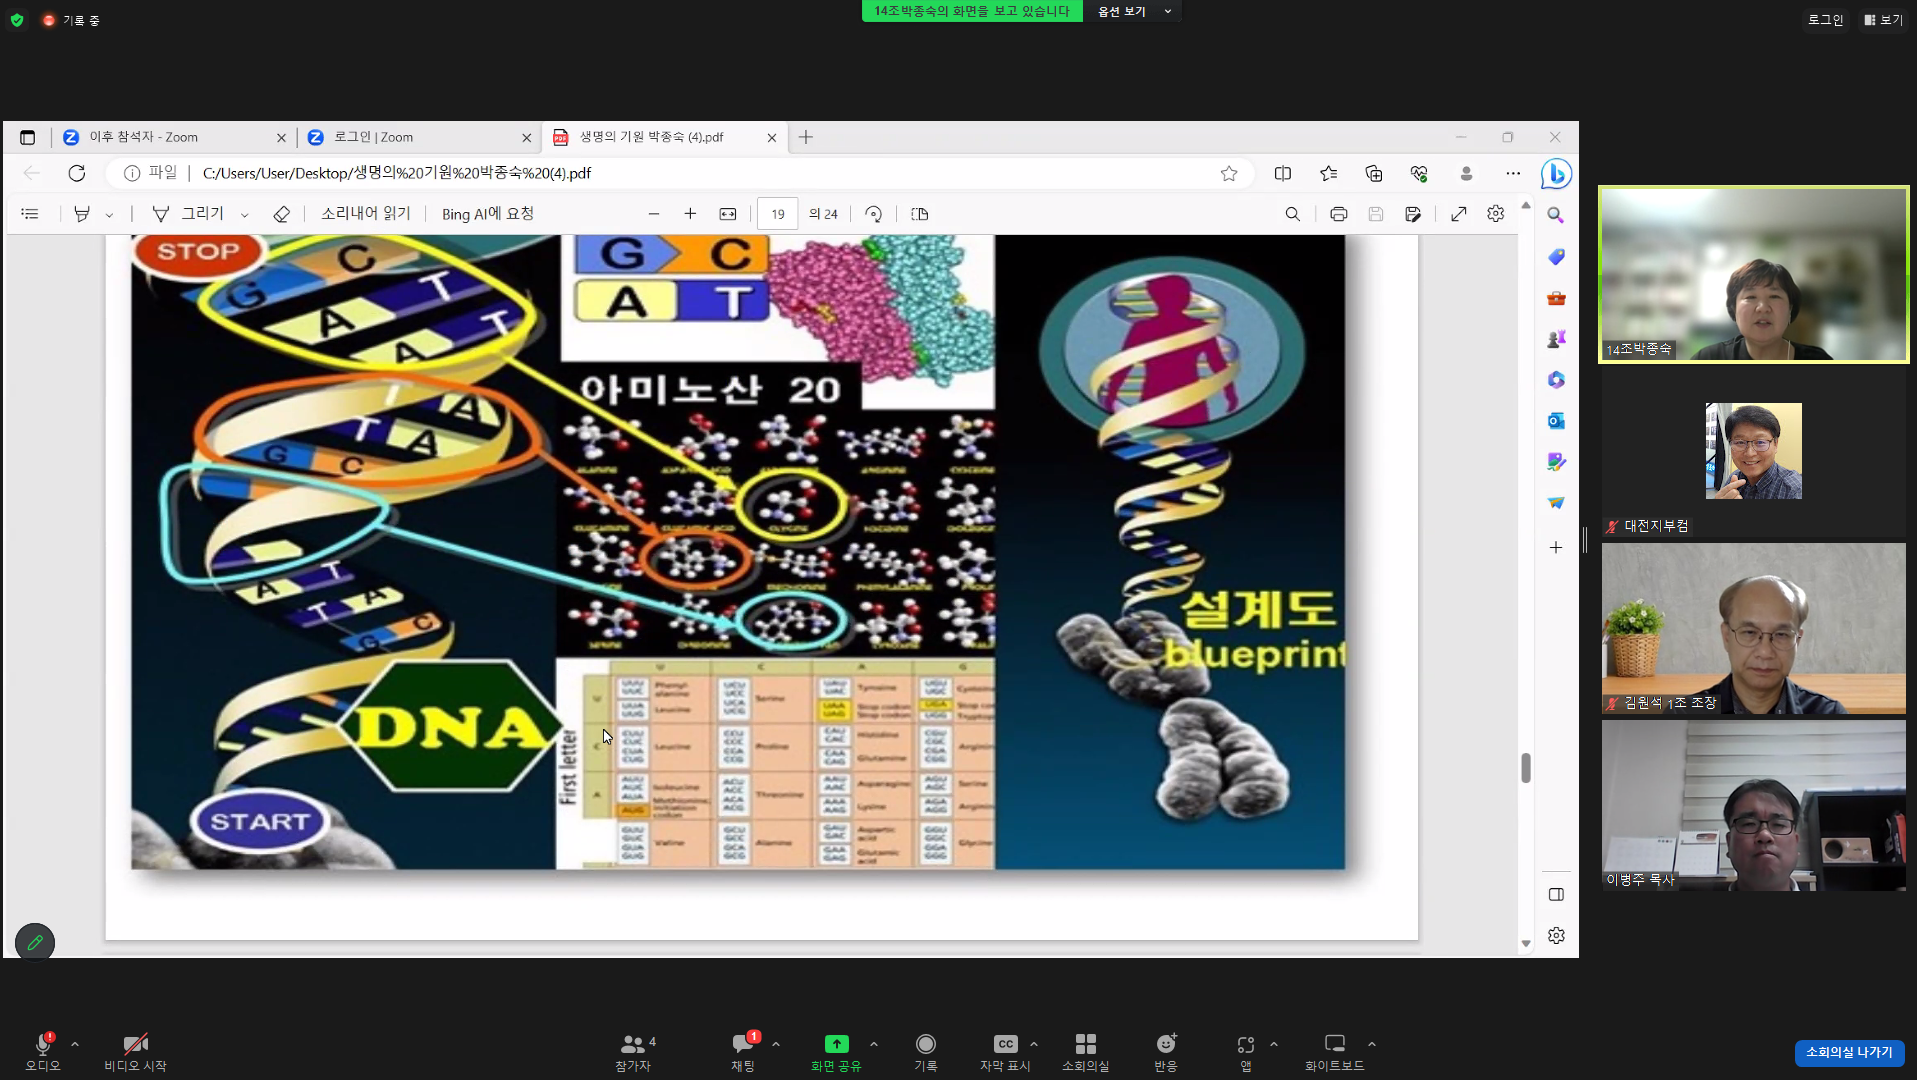Viewport: 1917px width, 1080px height.
Task: Open draw tool options dropdown arrow
Action: (244, 215)
